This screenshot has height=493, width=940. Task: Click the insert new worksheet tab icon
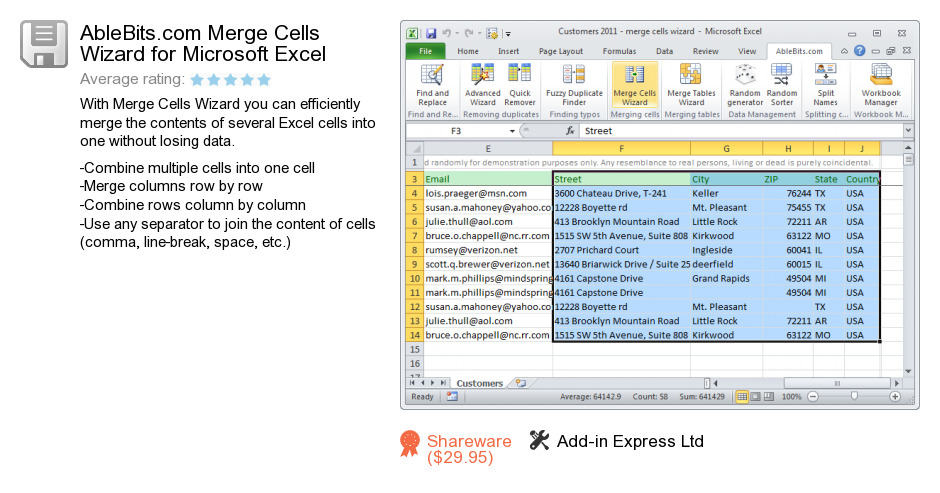coord(521,383)
